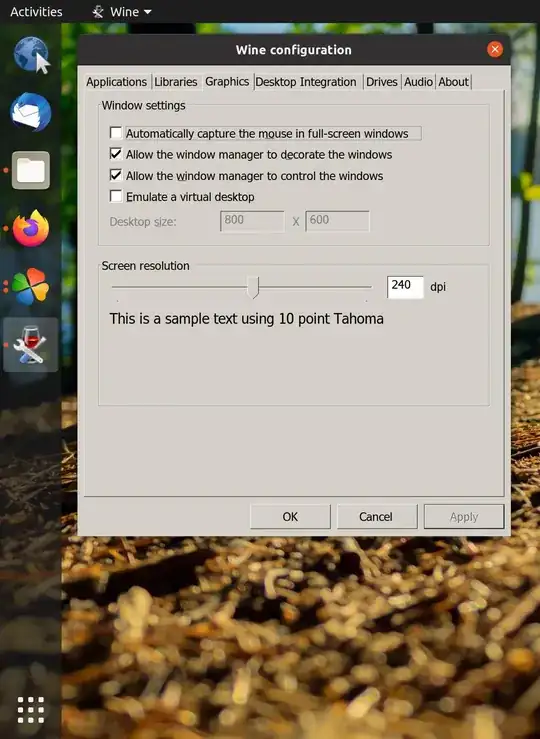Click the dpi value field showing 240
Image resolution: width=540 pixels, height=739 pixels.
click(x=405, y=287)
